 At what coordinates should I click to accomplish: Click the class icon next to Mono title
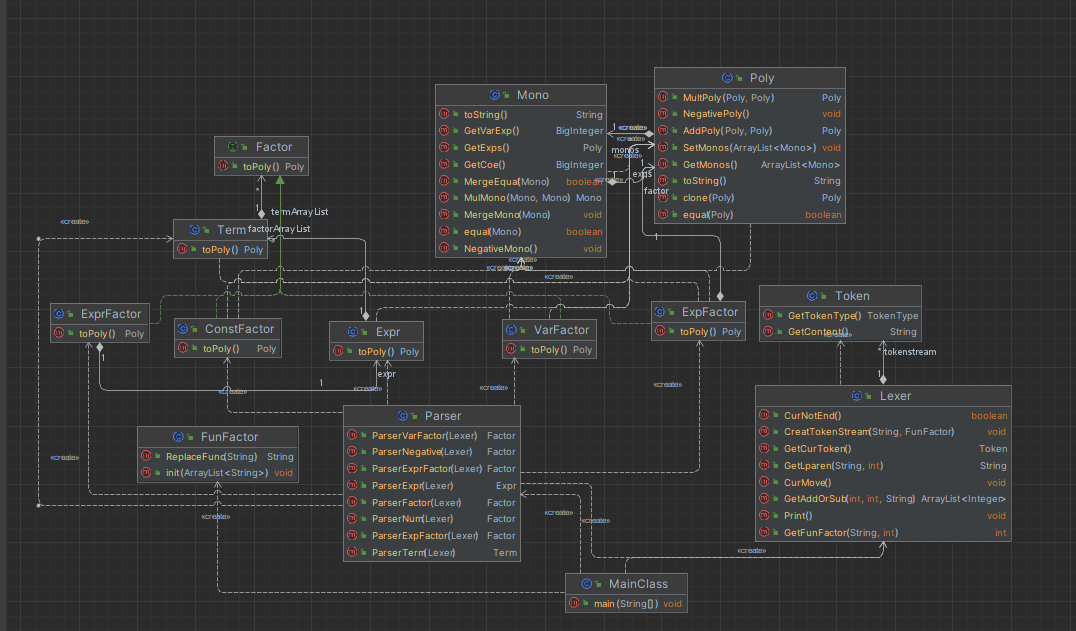pos(495,95)
